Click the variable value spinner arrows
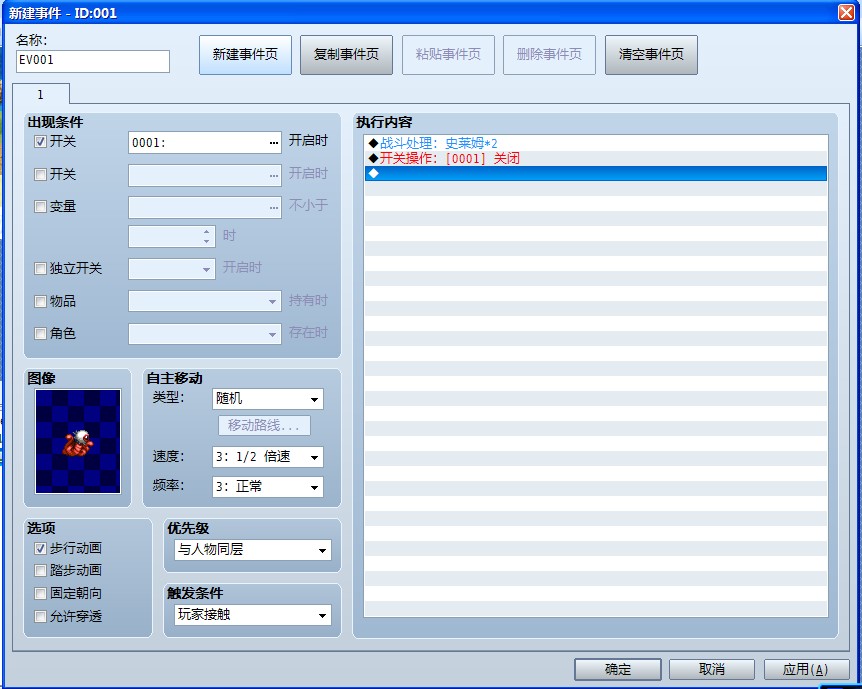862x689 pixels. pyautogui.click(x=207, y=236)
